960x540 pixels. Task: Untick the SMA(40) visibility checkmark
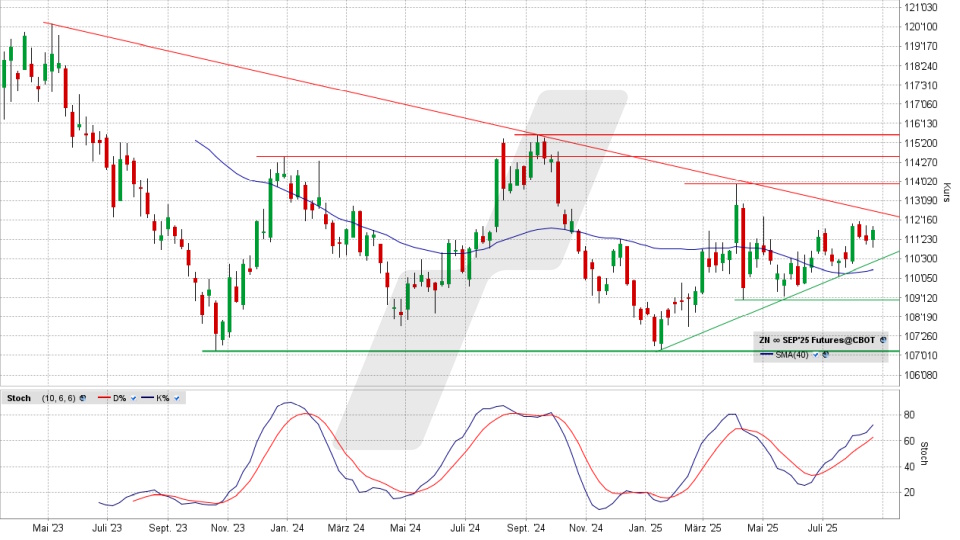[816, 355]
